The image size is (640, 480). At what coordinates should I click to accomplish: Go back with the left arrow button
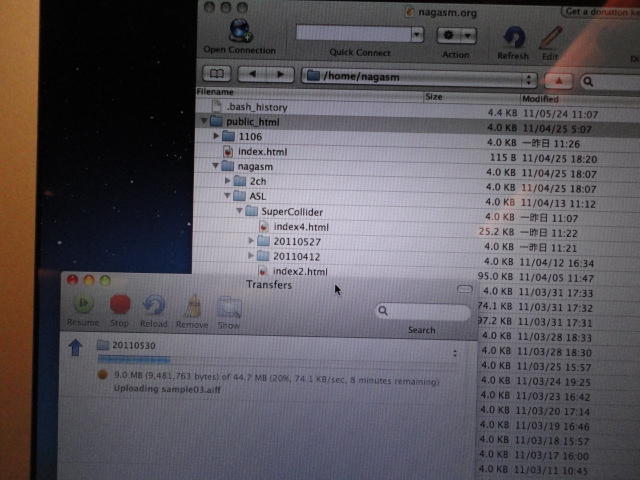coord(252,74)
